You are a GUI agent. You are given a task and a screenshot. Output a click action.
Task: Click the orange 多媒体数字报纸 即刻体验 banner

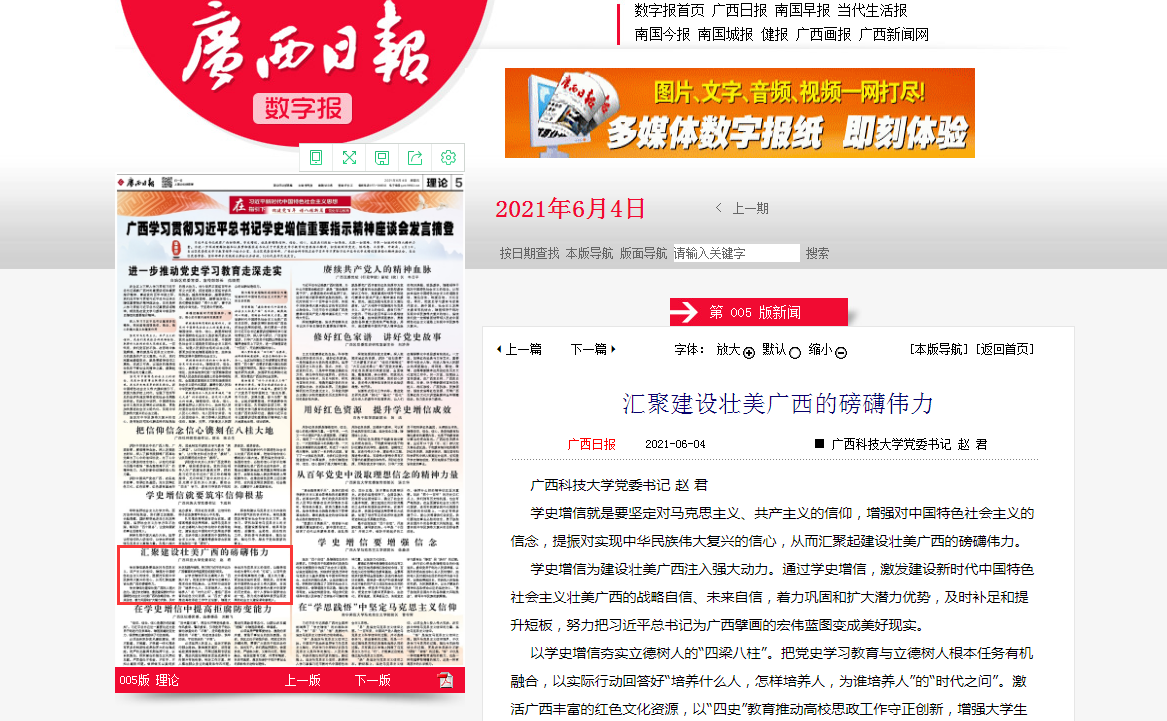[740, 113]
